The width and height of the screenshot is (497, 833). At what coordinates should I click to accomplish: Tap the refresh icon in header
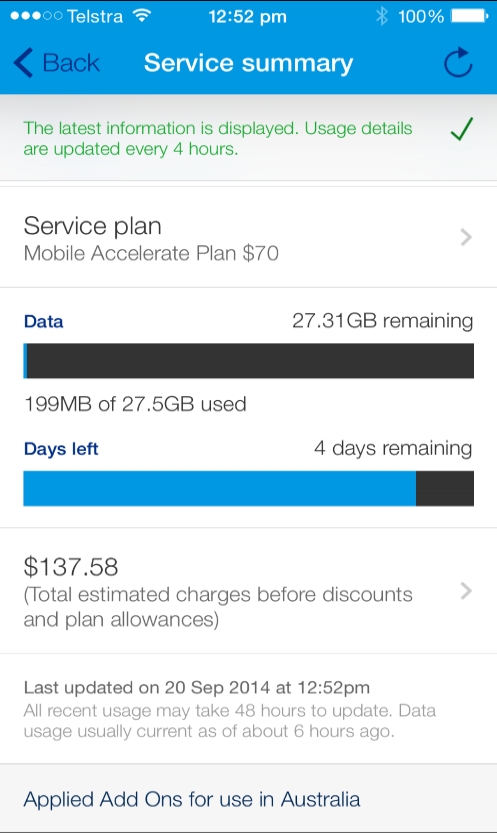[x=458, y=63]
